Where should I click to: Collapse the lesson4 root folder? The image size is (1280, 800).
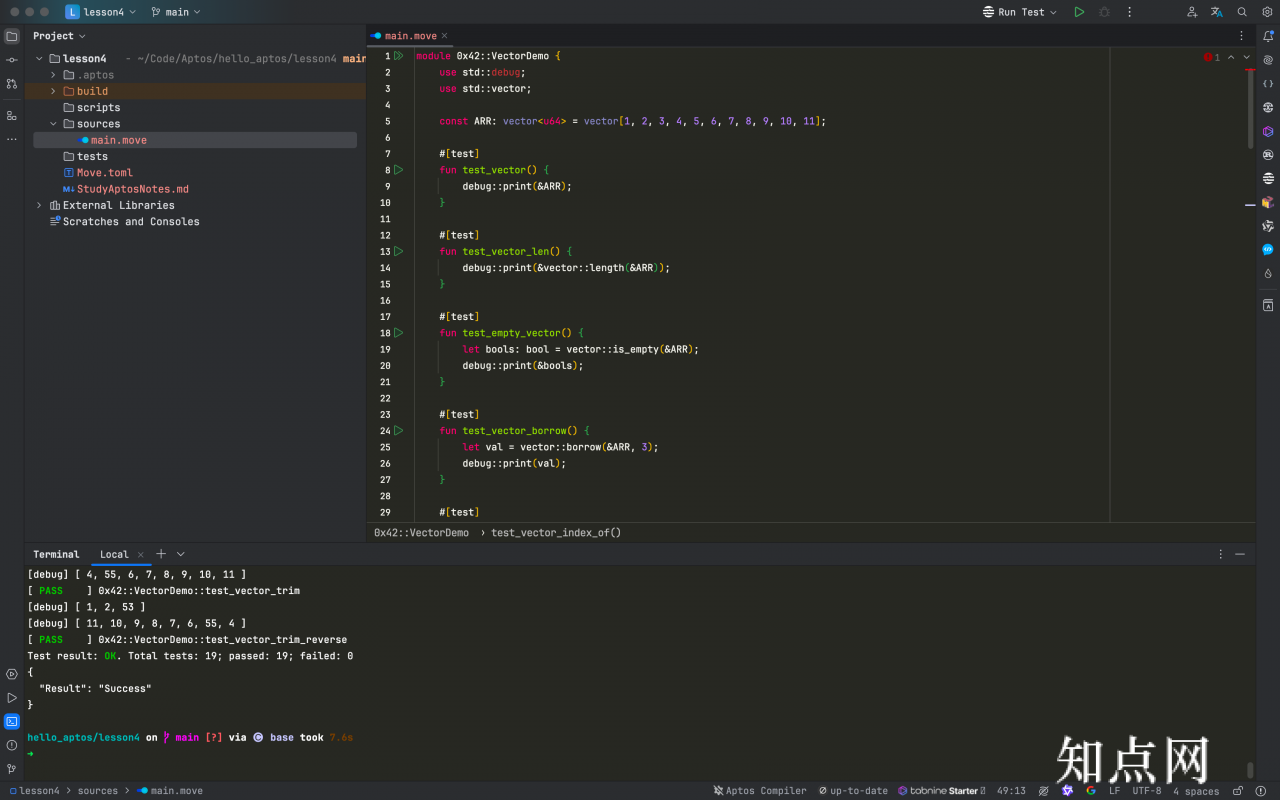point(39,59)
